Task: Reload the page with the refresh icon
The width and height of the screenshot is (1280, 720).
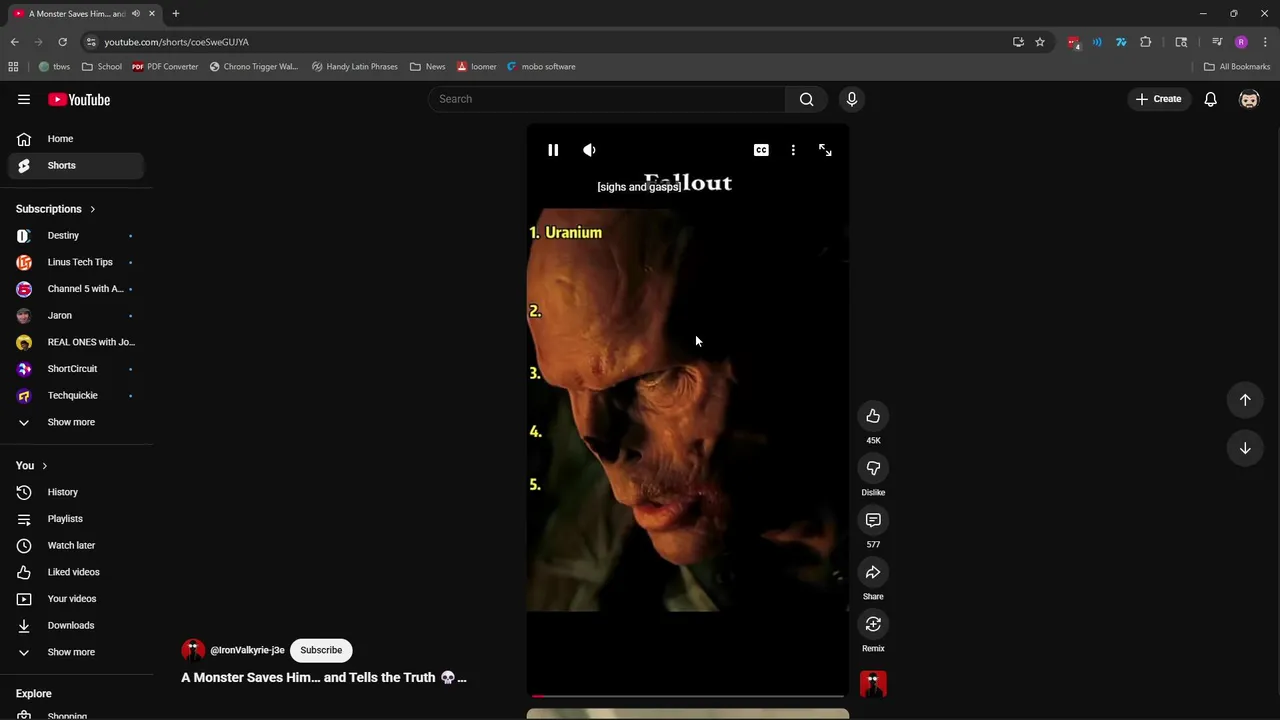Action: click(x=62, y=42)
